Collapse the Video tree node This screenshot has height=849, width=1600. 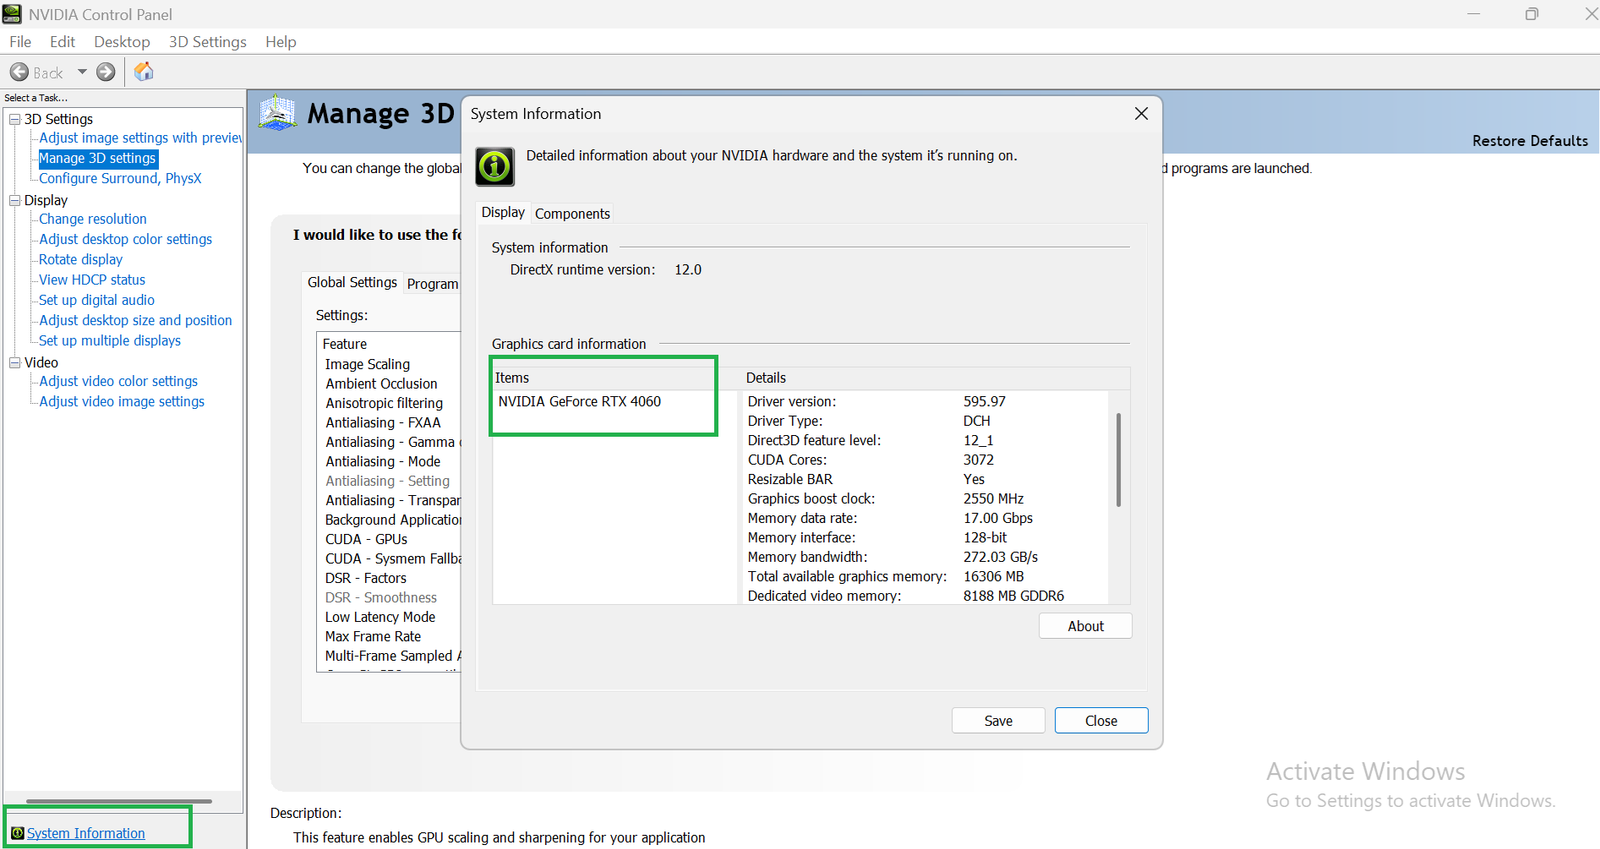click(x=15, y=362)
